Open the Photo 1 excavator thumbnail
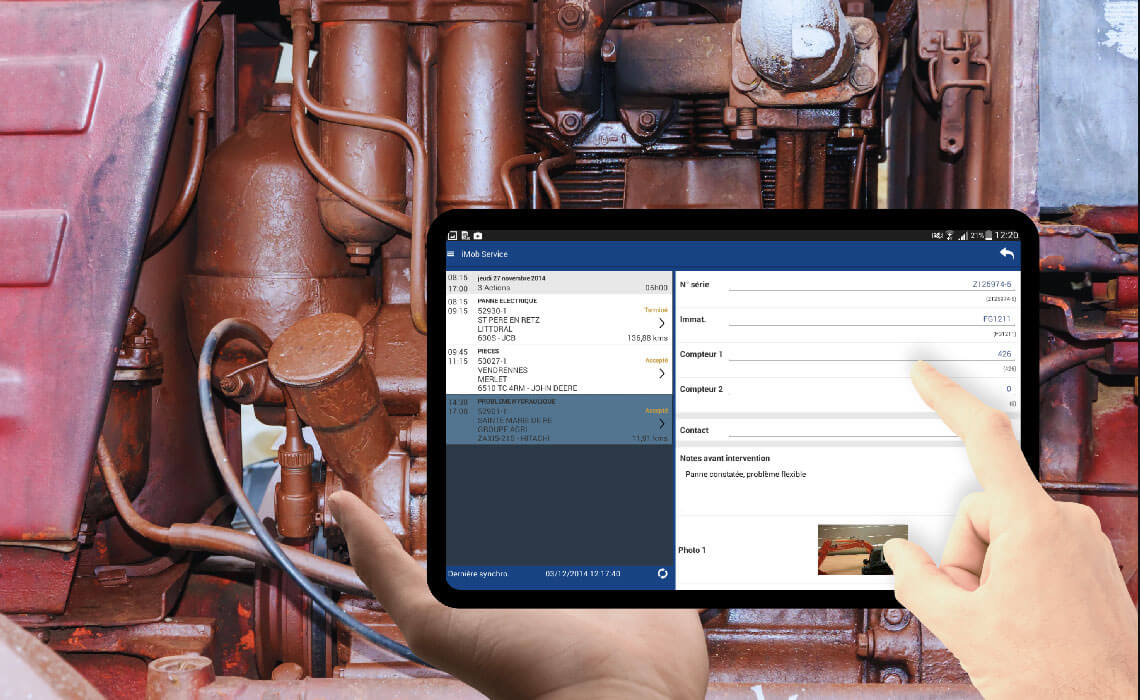The image size is (1140, 700). pyautogui.click(x=862, y=550)
